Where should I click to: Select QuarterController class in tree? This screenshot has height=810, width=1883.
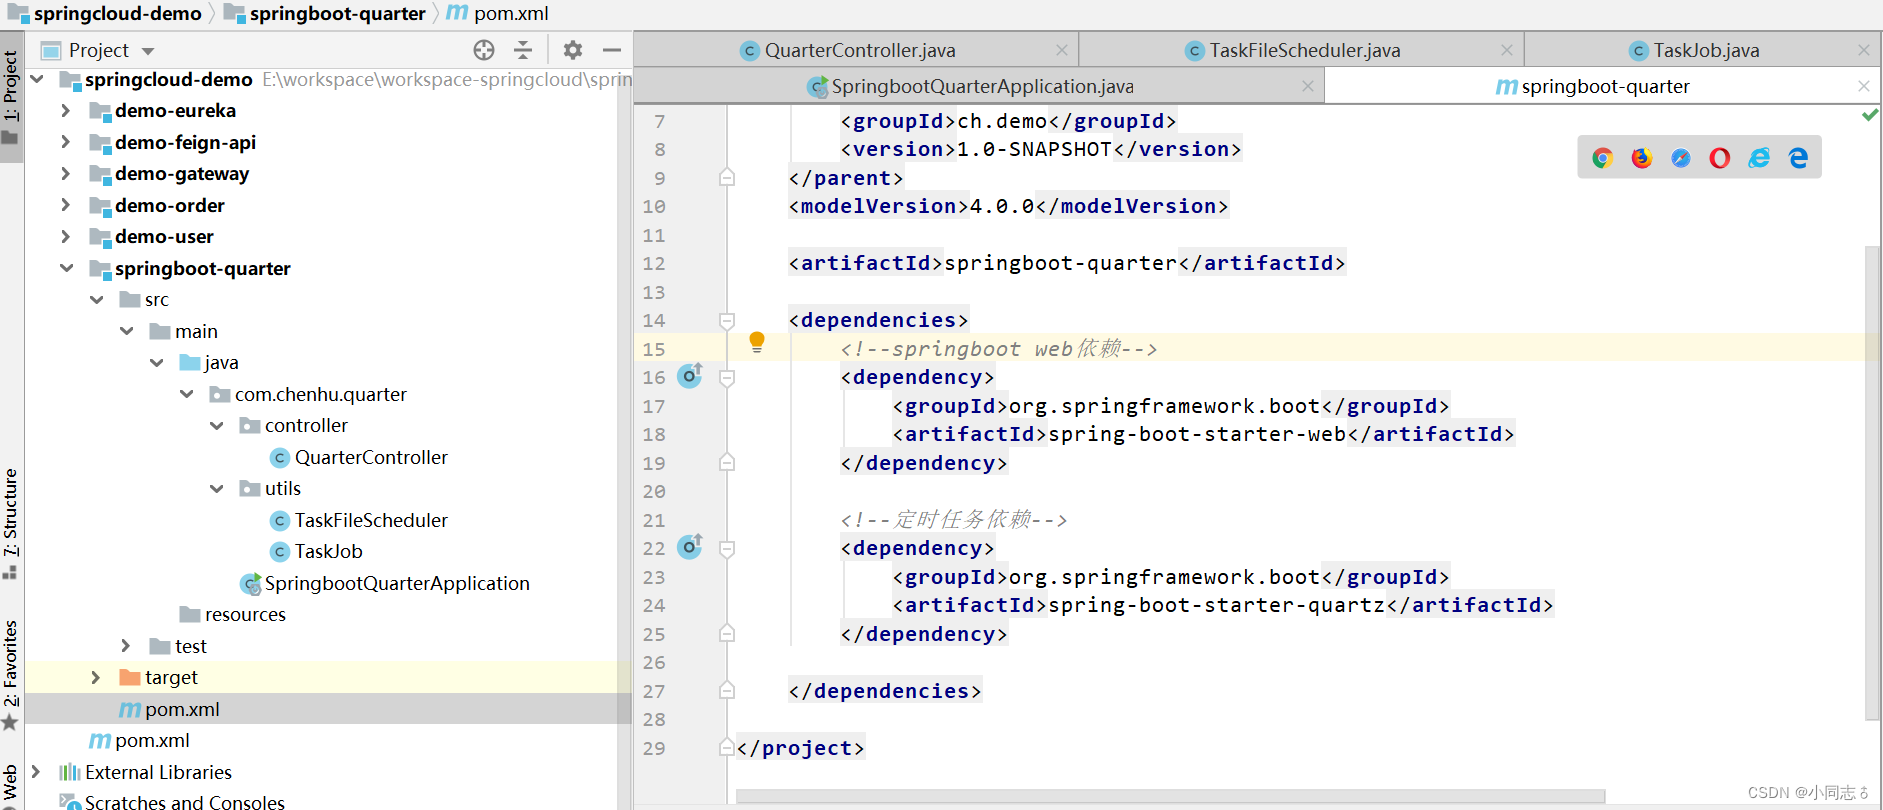(x=359, y=457)
